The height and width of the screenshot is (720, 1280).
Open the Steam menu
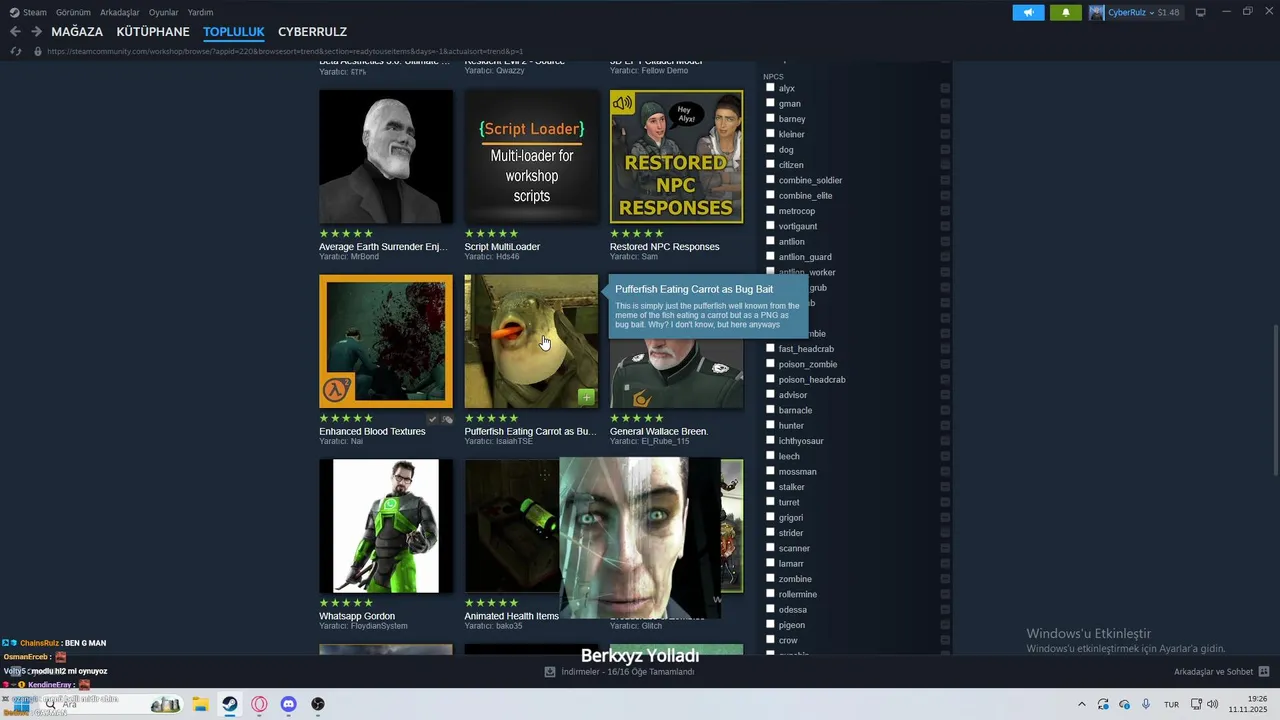coord(35,12)
